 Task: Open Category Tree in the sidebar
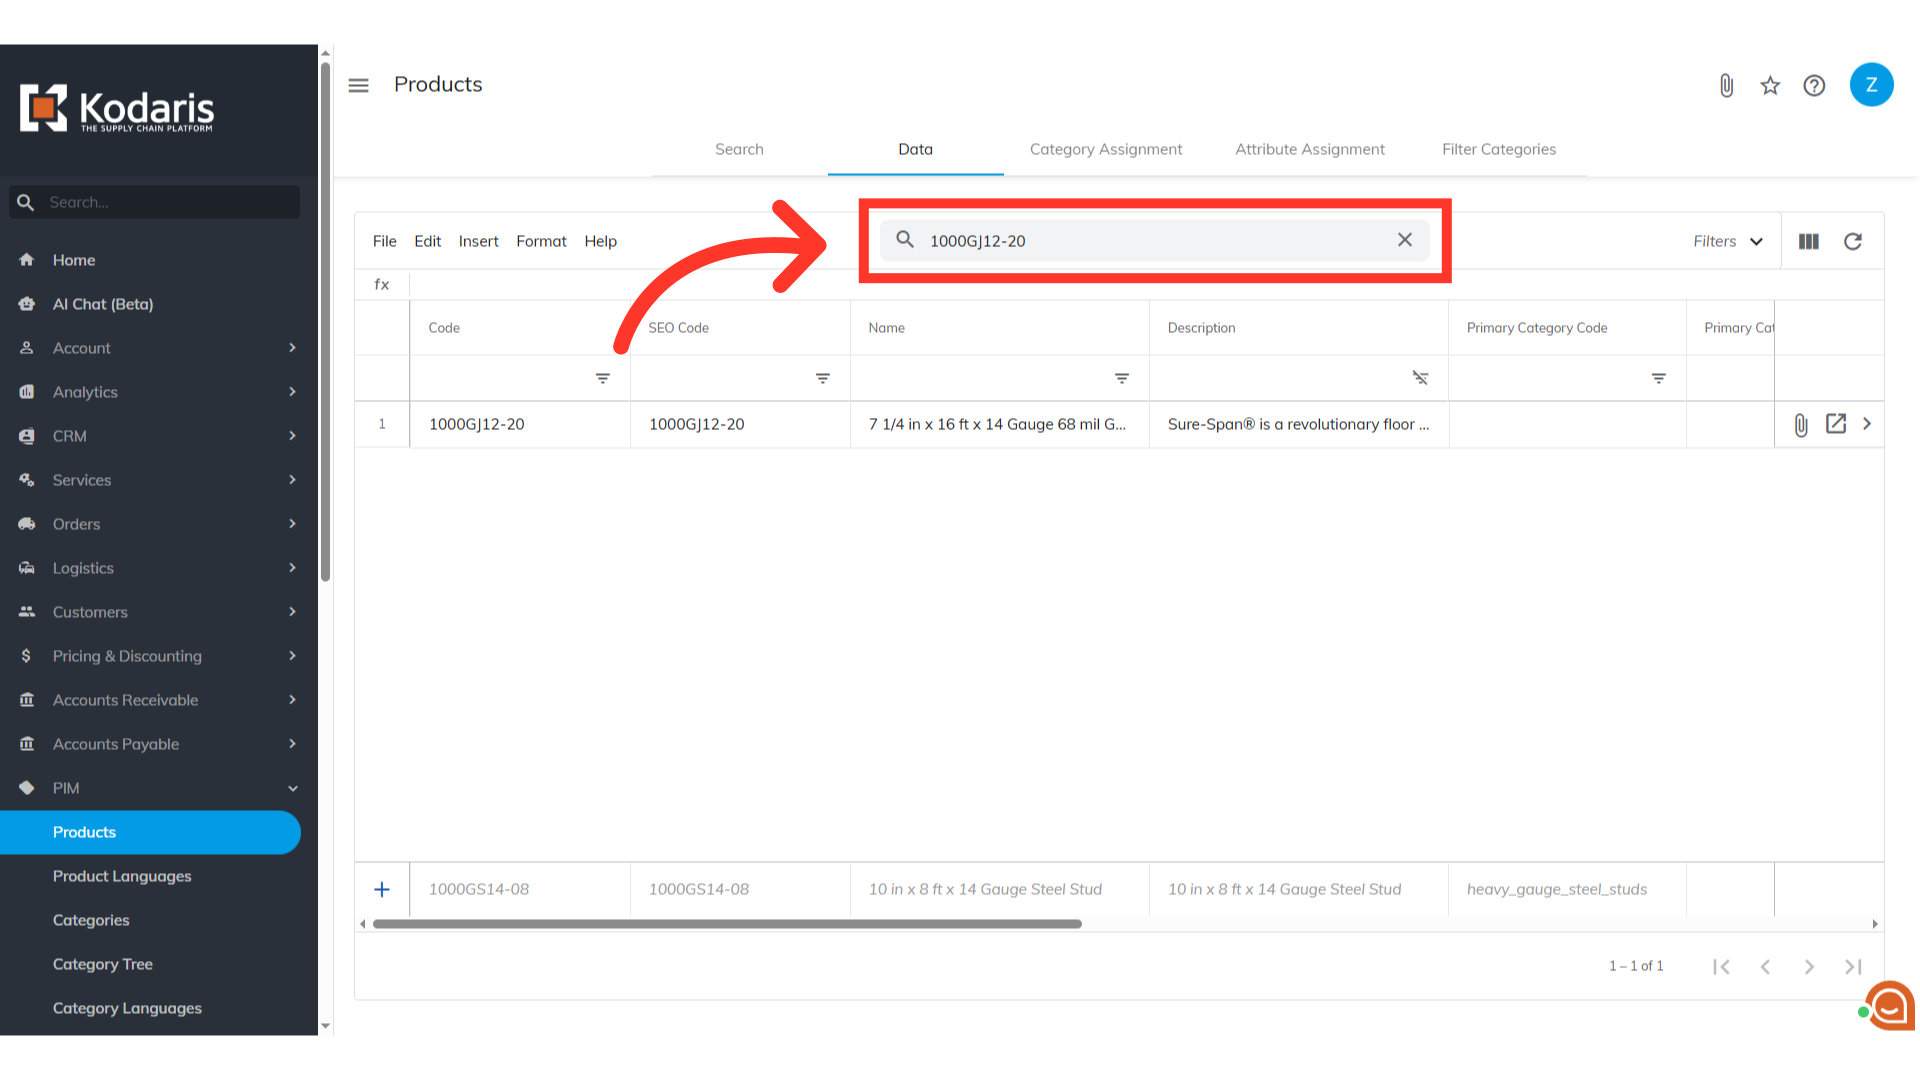pyautogui.click(x=102, y=964)
